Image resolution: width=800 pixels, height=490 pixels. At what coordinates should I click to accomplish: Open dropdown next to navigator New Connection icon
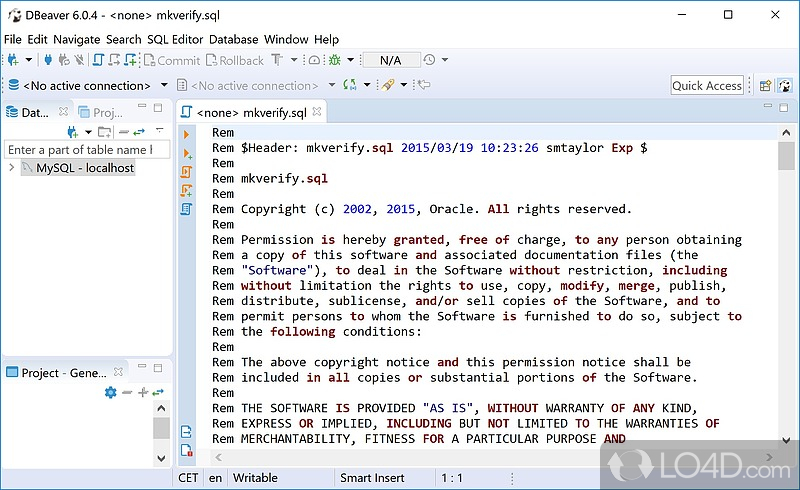[x=88, y=132]
